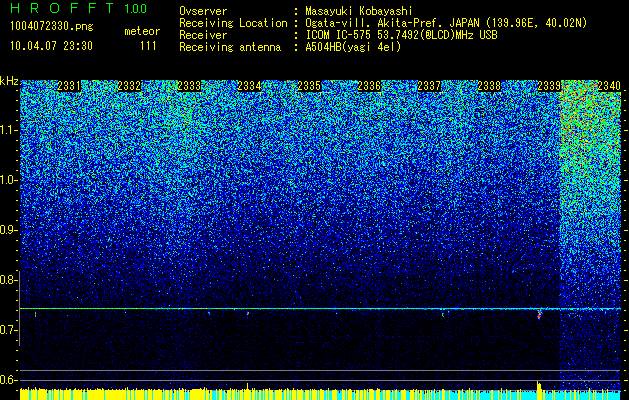Click the Receiving antenna label

click(230, 47)
